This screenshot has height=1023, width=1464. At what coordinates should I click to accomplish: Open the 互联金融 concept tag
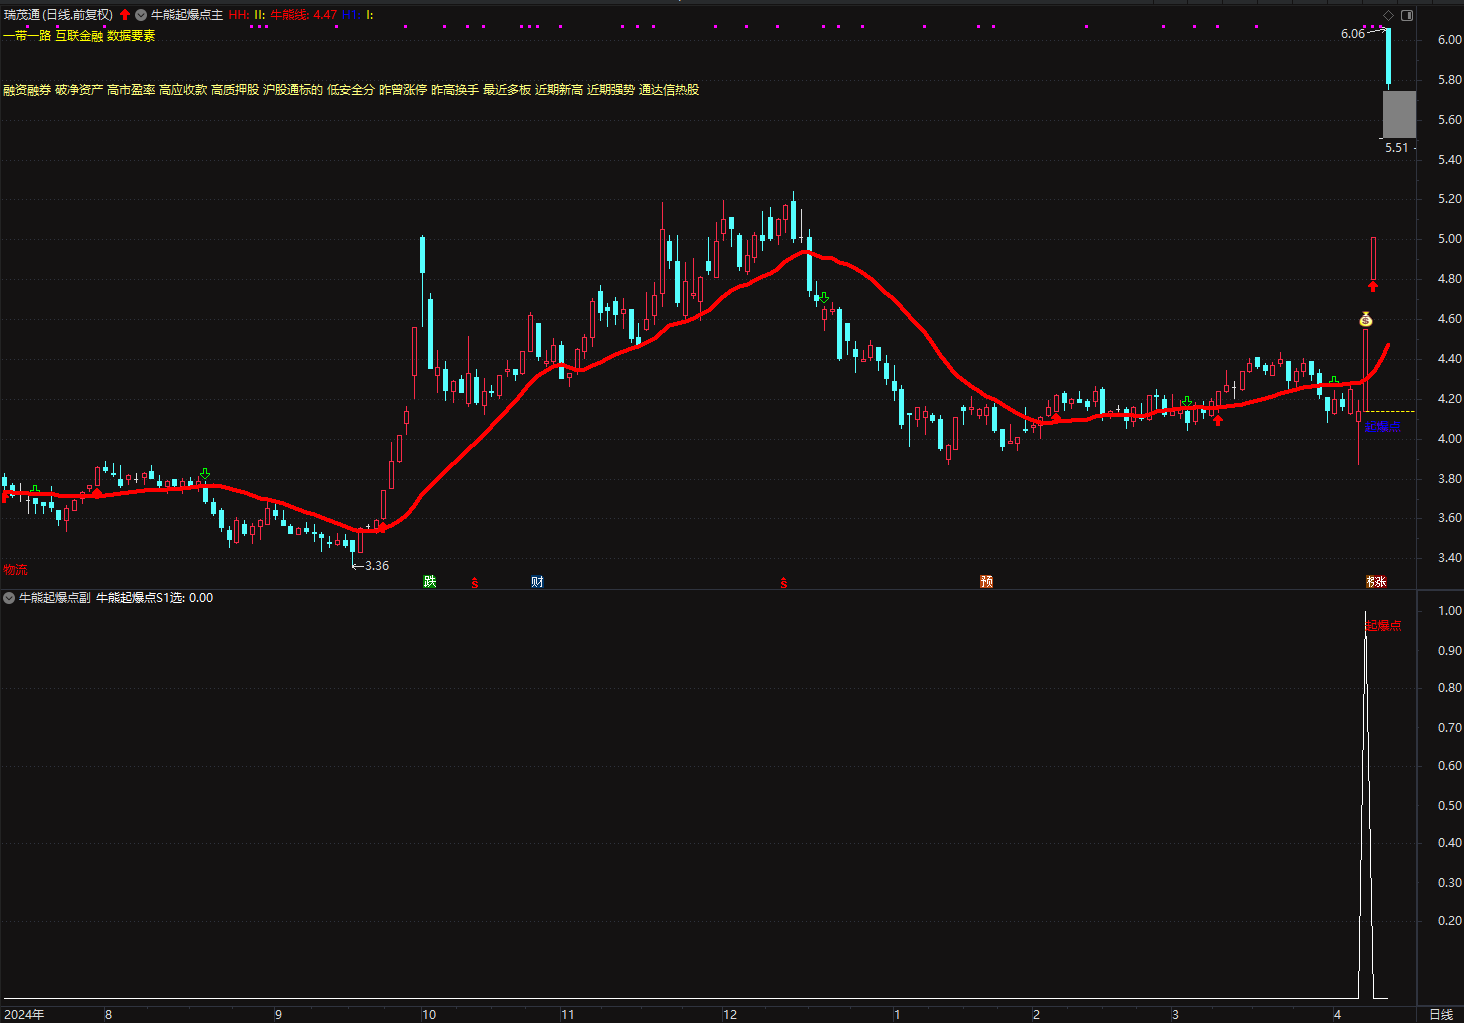click(x=79, y=36)
